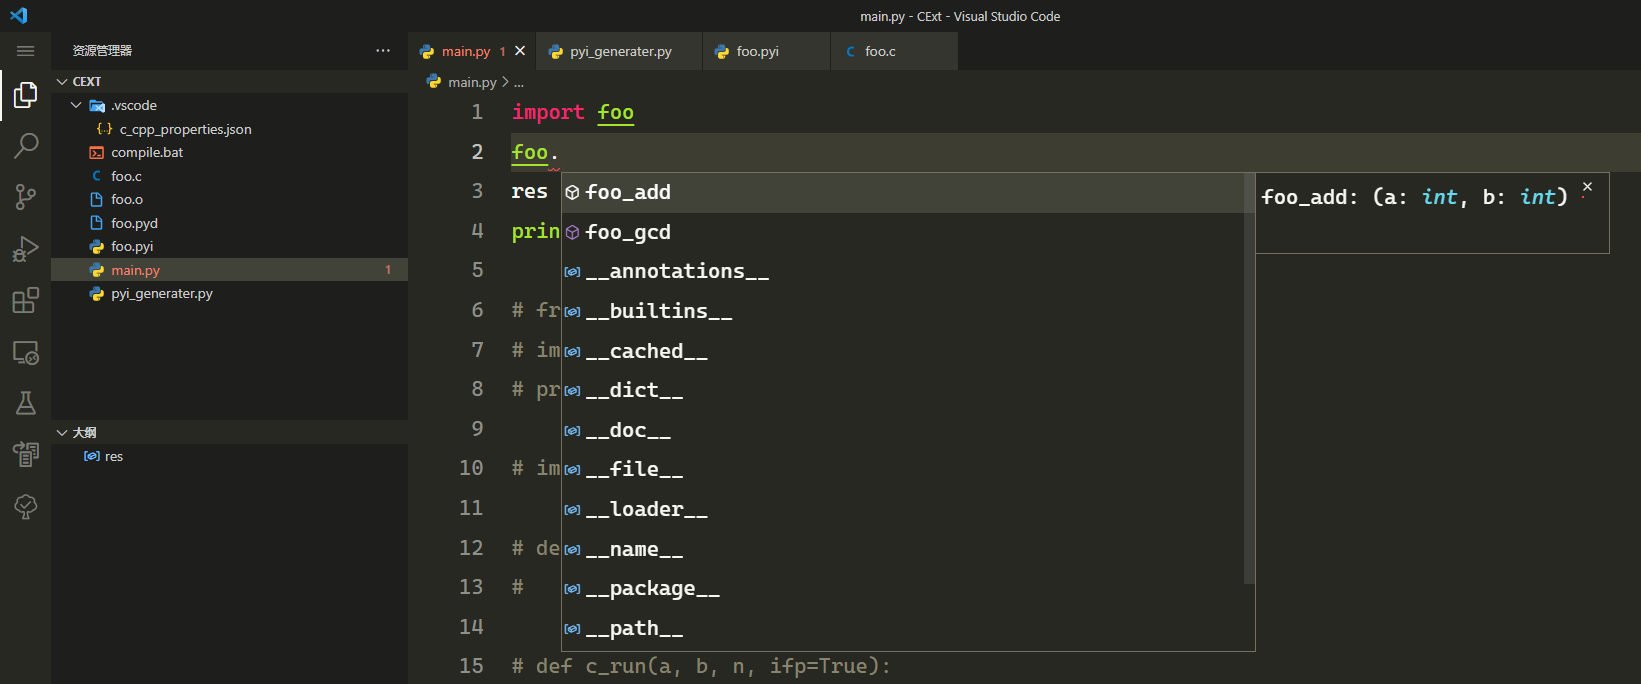Open Remote Explorer view
The height and width of the screenshot is (684, 1641).
26,352
